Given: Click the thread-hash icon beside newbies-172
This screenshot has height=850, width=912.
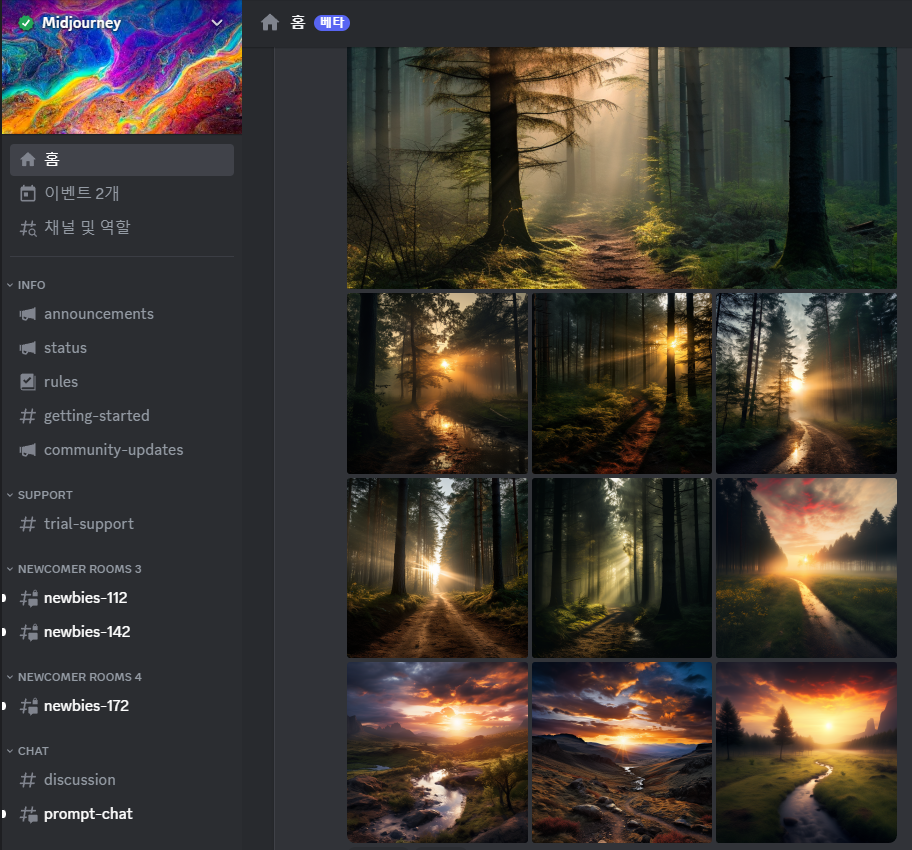Looking at the screenshot, I should 28,706.
